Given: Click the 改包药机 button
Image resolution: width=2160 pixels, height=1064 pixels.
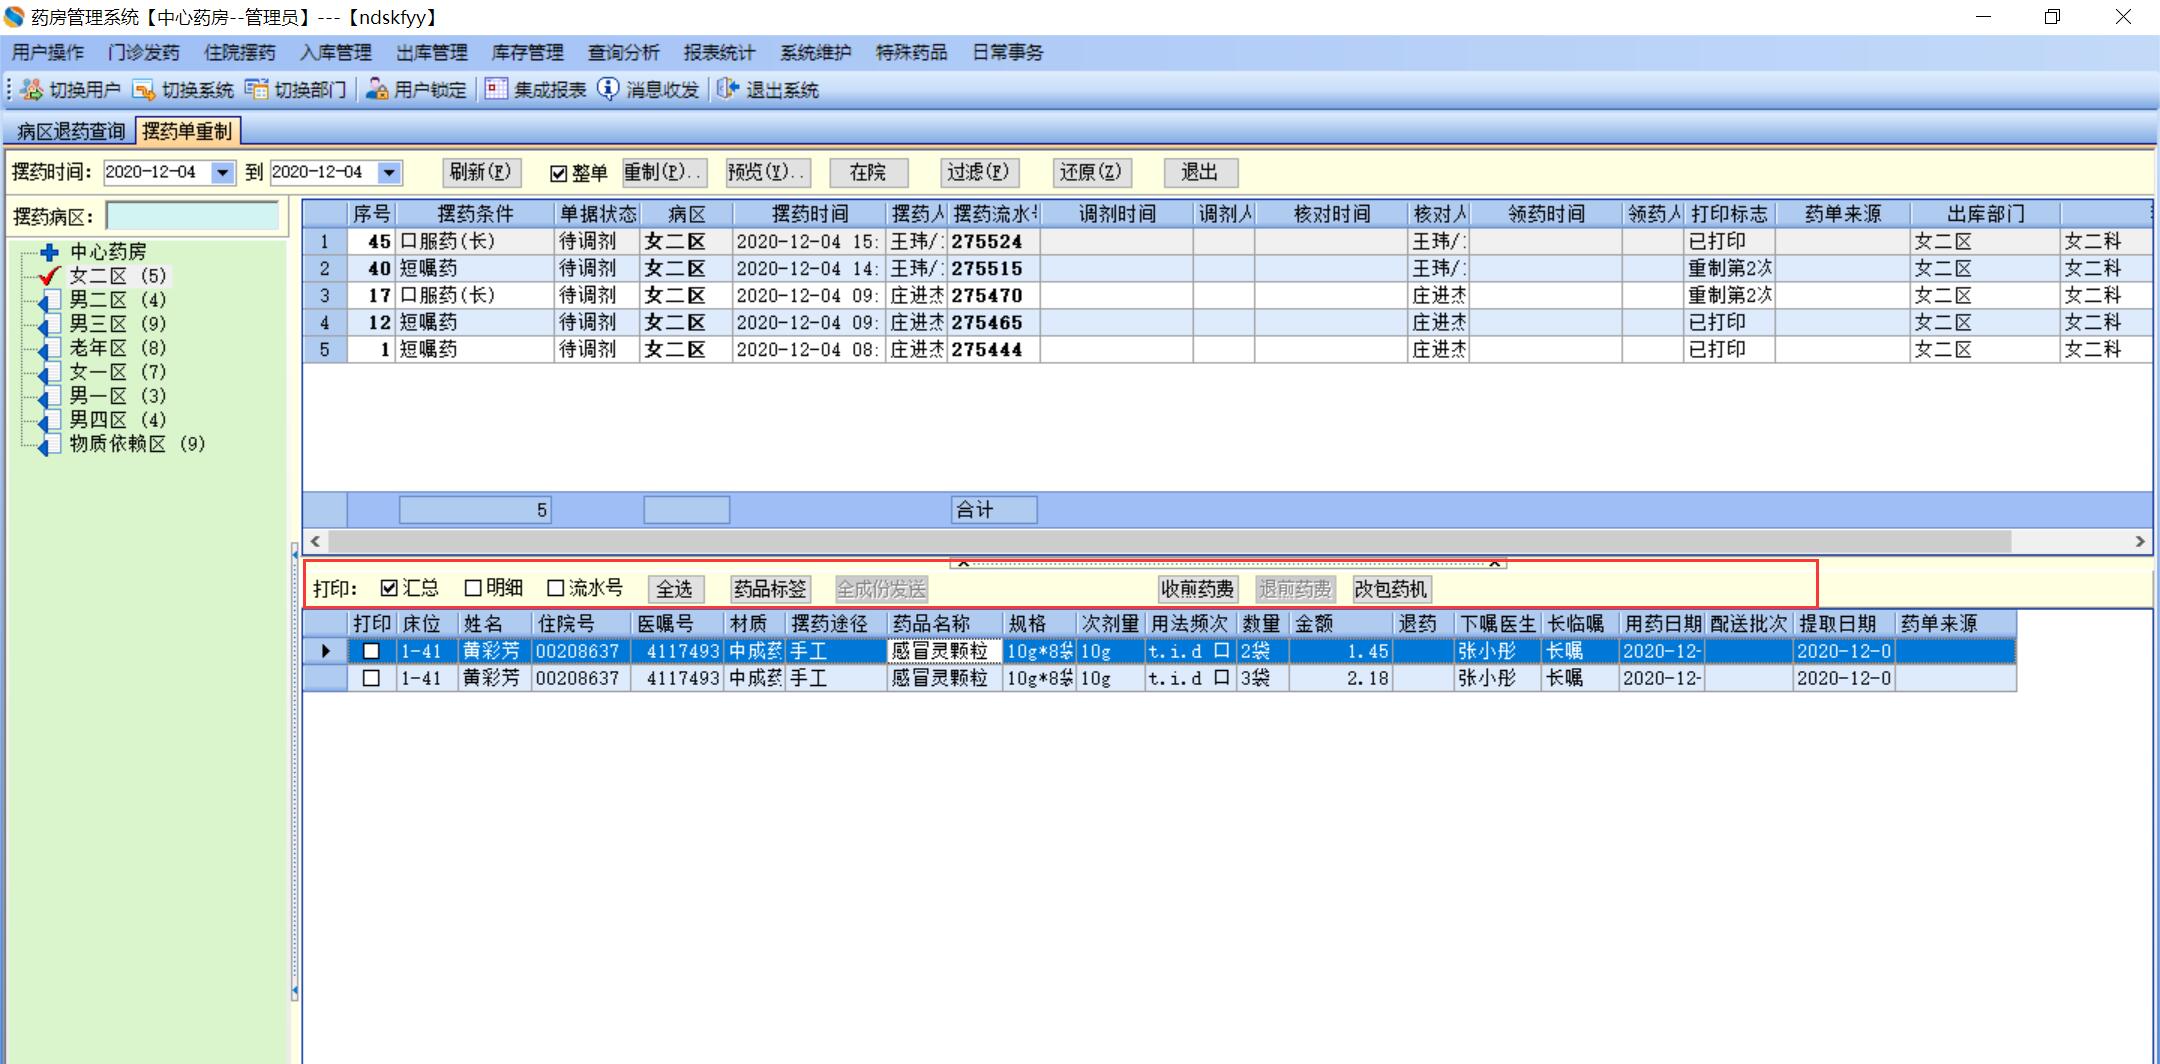Looking at the screenshot, I should point(1391,590).
